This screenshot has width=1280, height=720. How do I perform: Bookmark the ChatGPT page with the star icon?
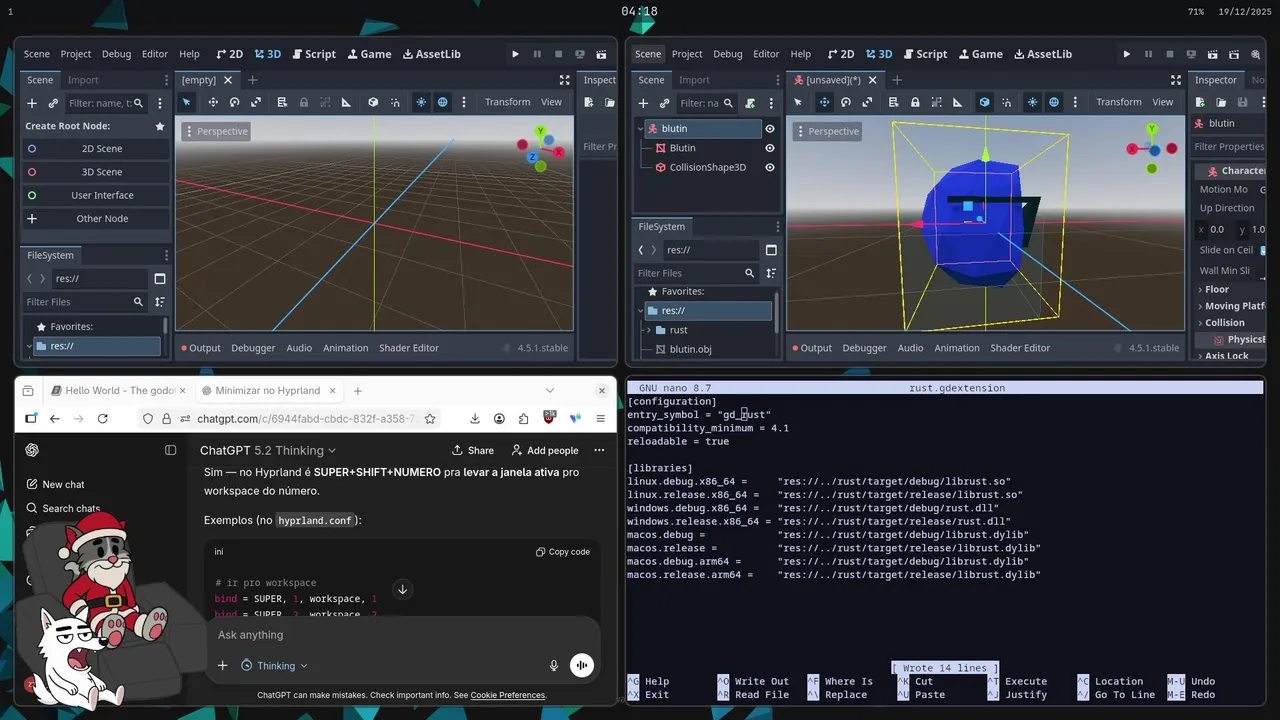430,419
